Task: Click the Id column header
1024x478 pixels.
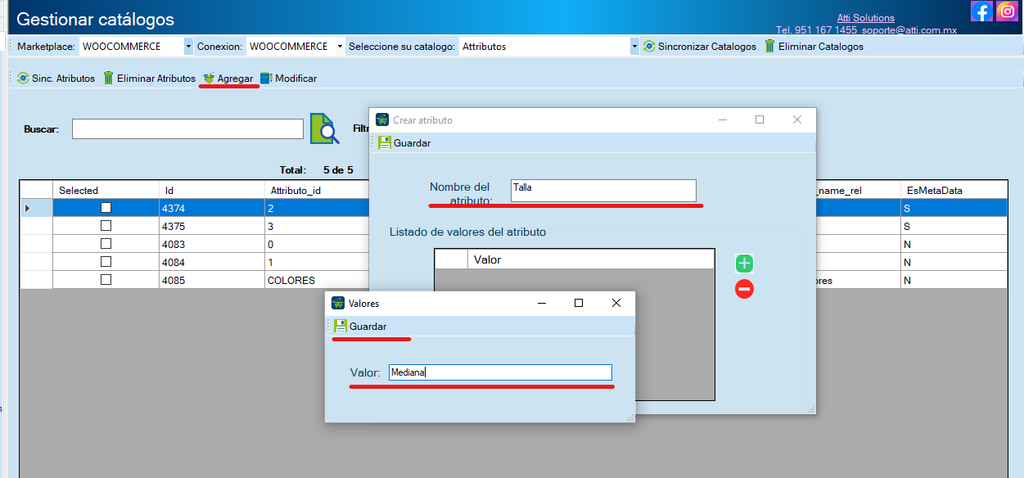Action: [x=211, y=190]
